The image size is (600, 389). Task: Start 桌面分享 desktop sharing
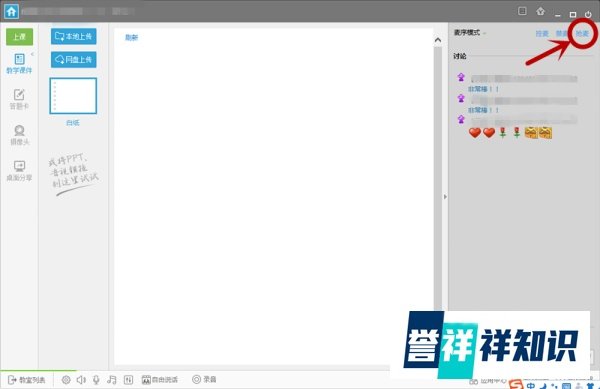[x=19, y=171]
